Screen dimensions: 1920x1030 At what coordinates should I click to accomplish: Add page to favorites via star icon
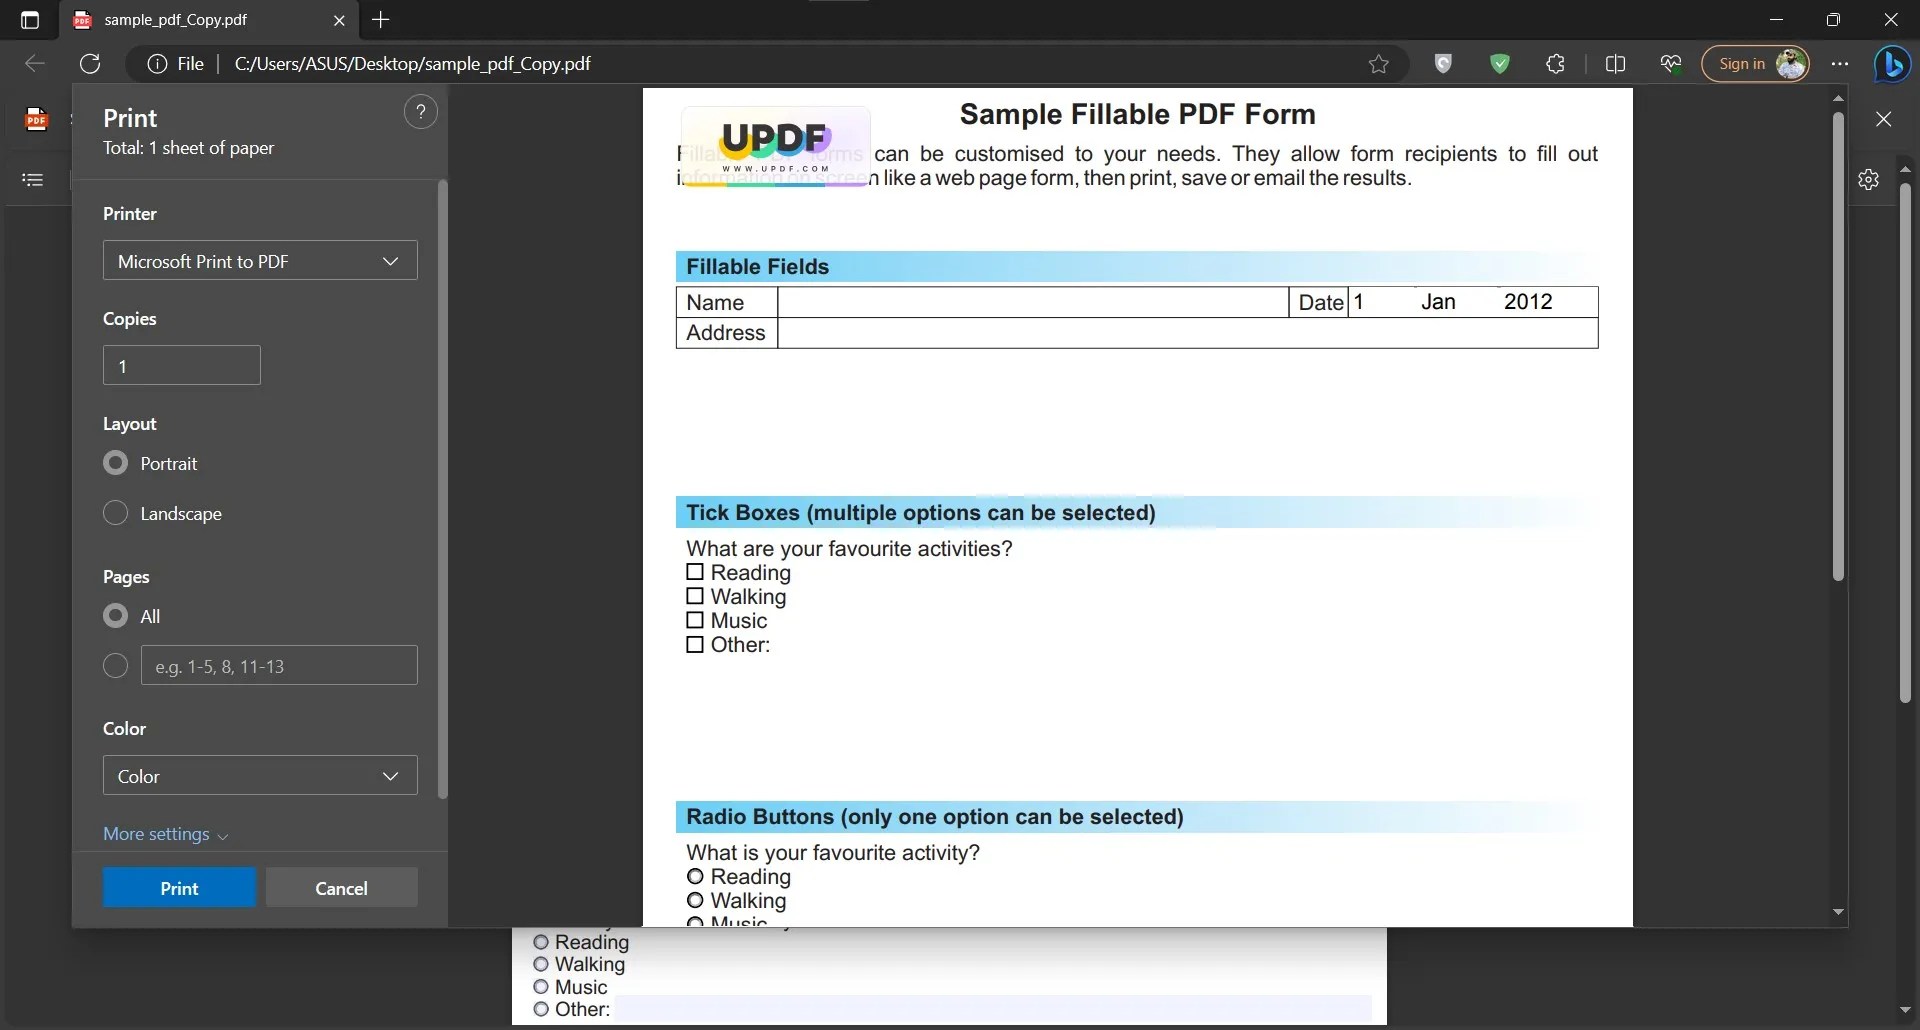click(1378, 63)
